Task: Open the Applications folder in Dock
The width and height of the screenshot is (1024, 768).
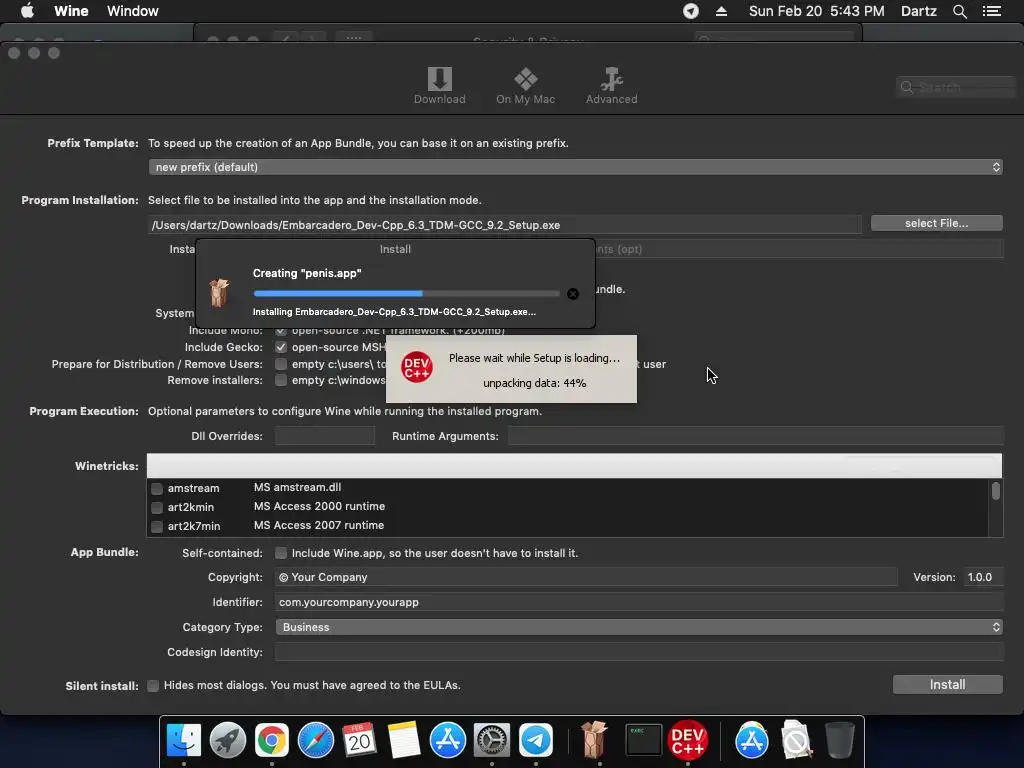Action: tap(752, 740)
